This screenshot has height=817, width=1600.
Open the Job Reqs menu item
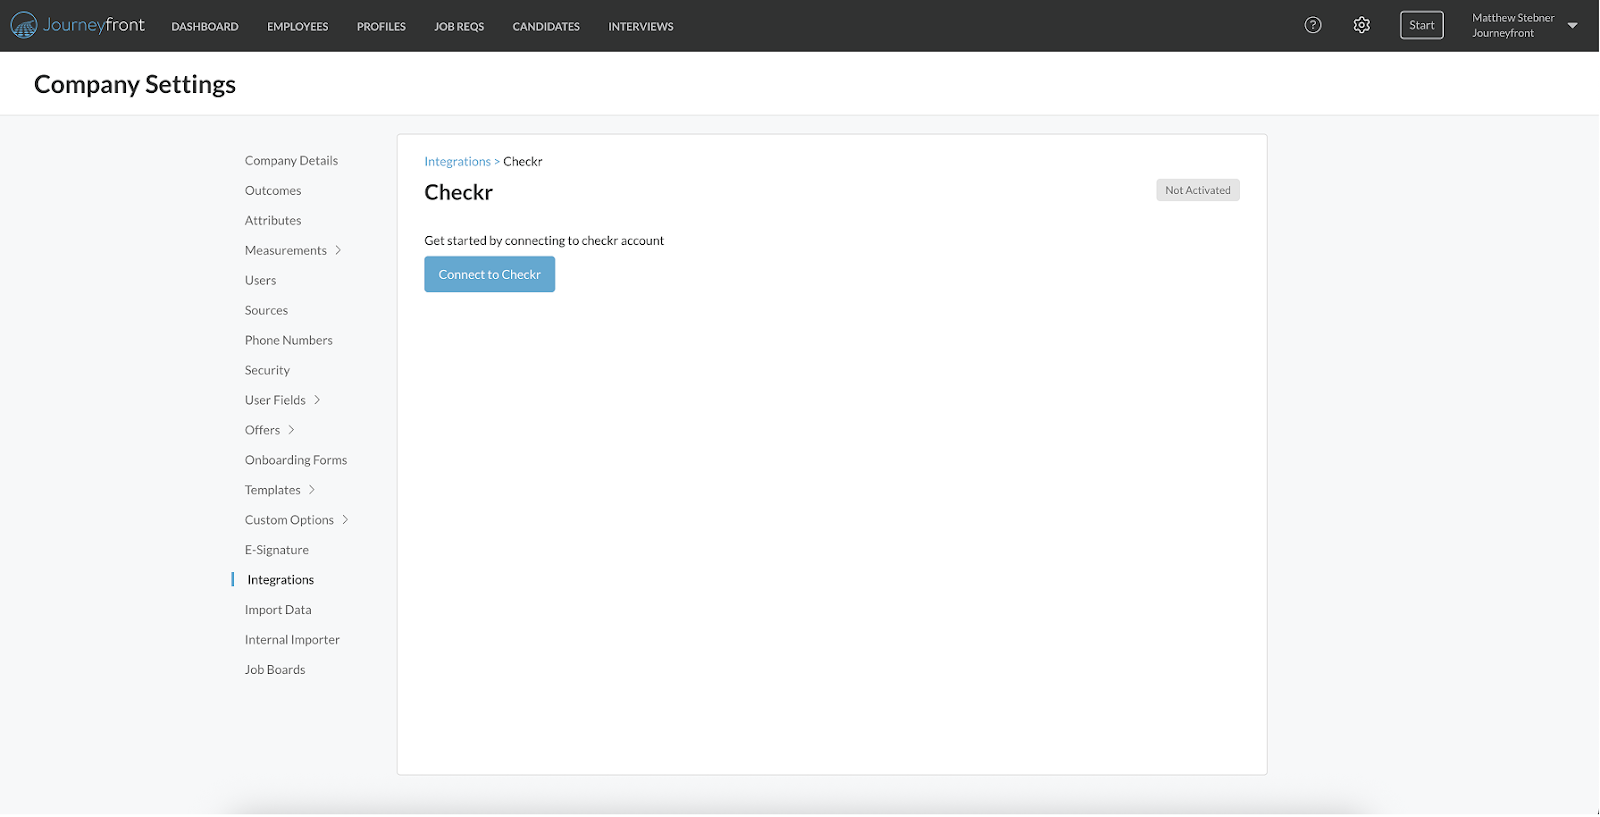pyautogui.click(x=459, y=27)
